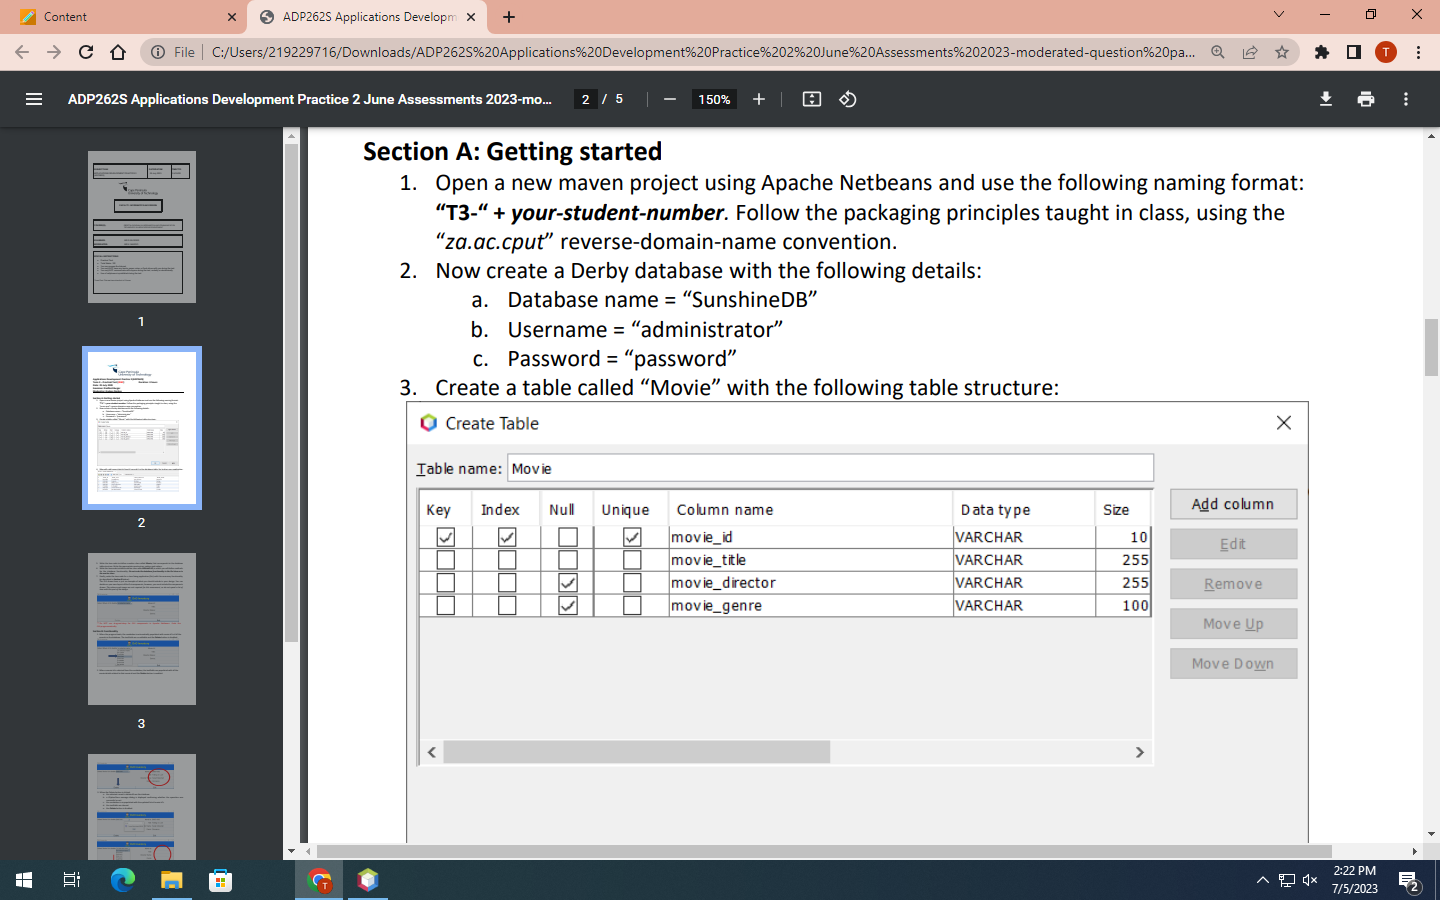Toggle the bookmark star for this page
This screenshot has height=900, width=1440.
click(1285, 52)
